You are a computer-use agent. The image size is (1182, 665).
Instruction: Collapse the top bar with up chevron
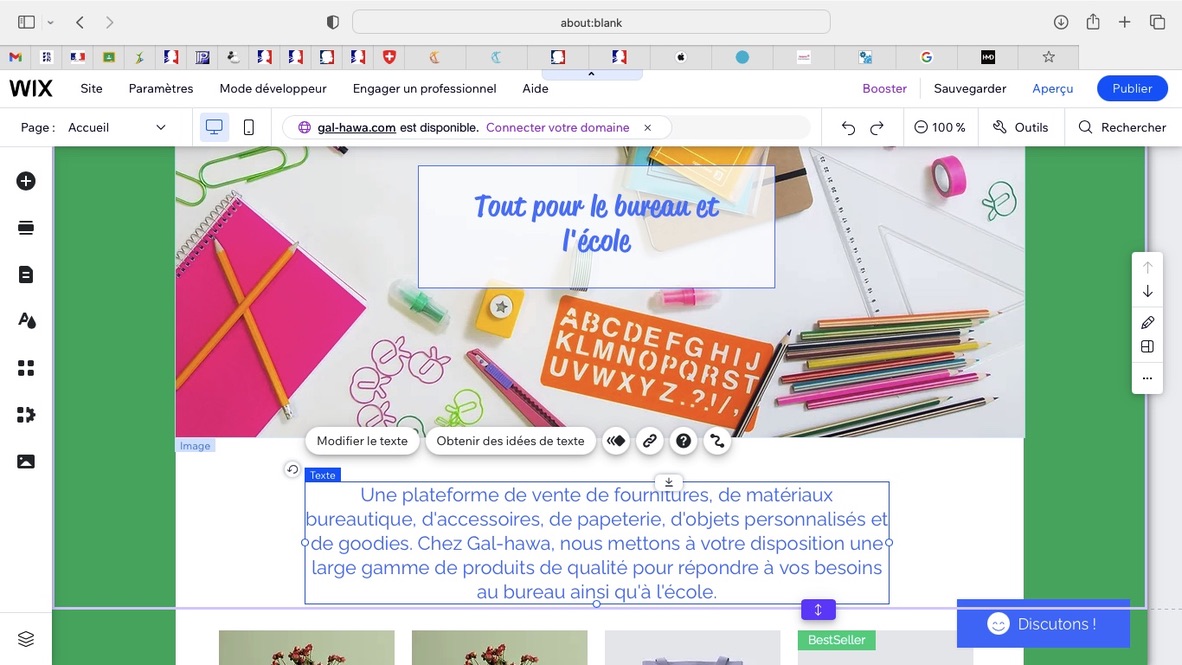tap(591, 74)
